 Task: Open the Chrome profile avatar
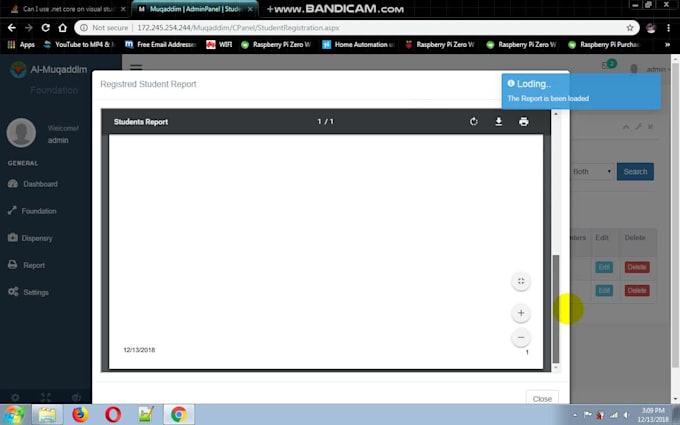coord(651,28)
